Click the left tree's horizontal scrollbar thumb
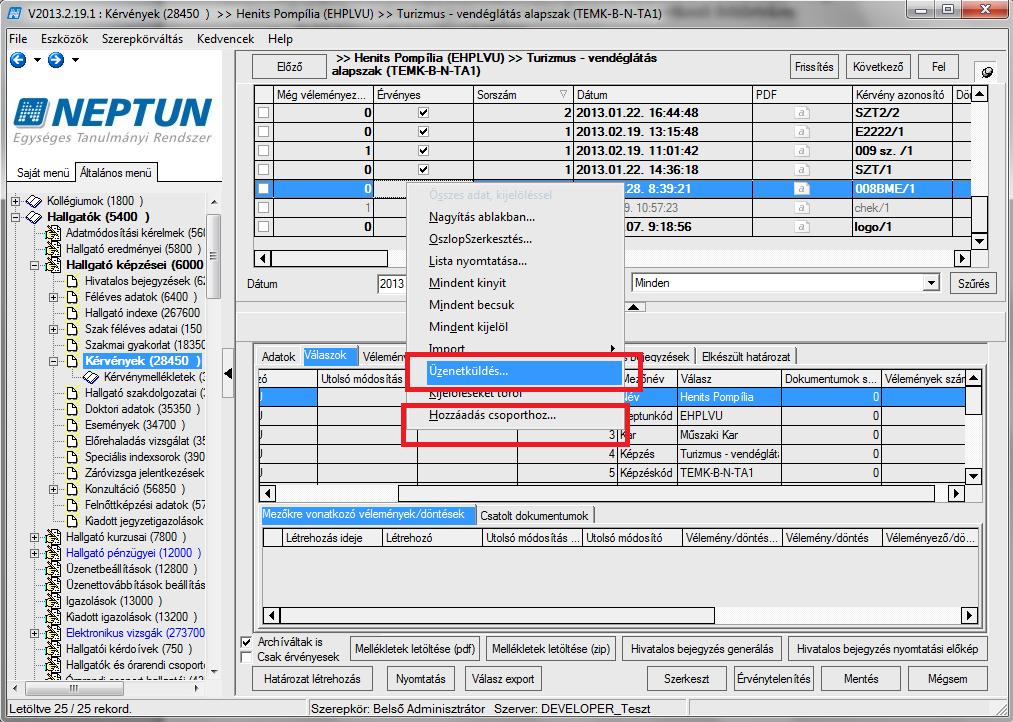1013x722 pixels. 72,689
